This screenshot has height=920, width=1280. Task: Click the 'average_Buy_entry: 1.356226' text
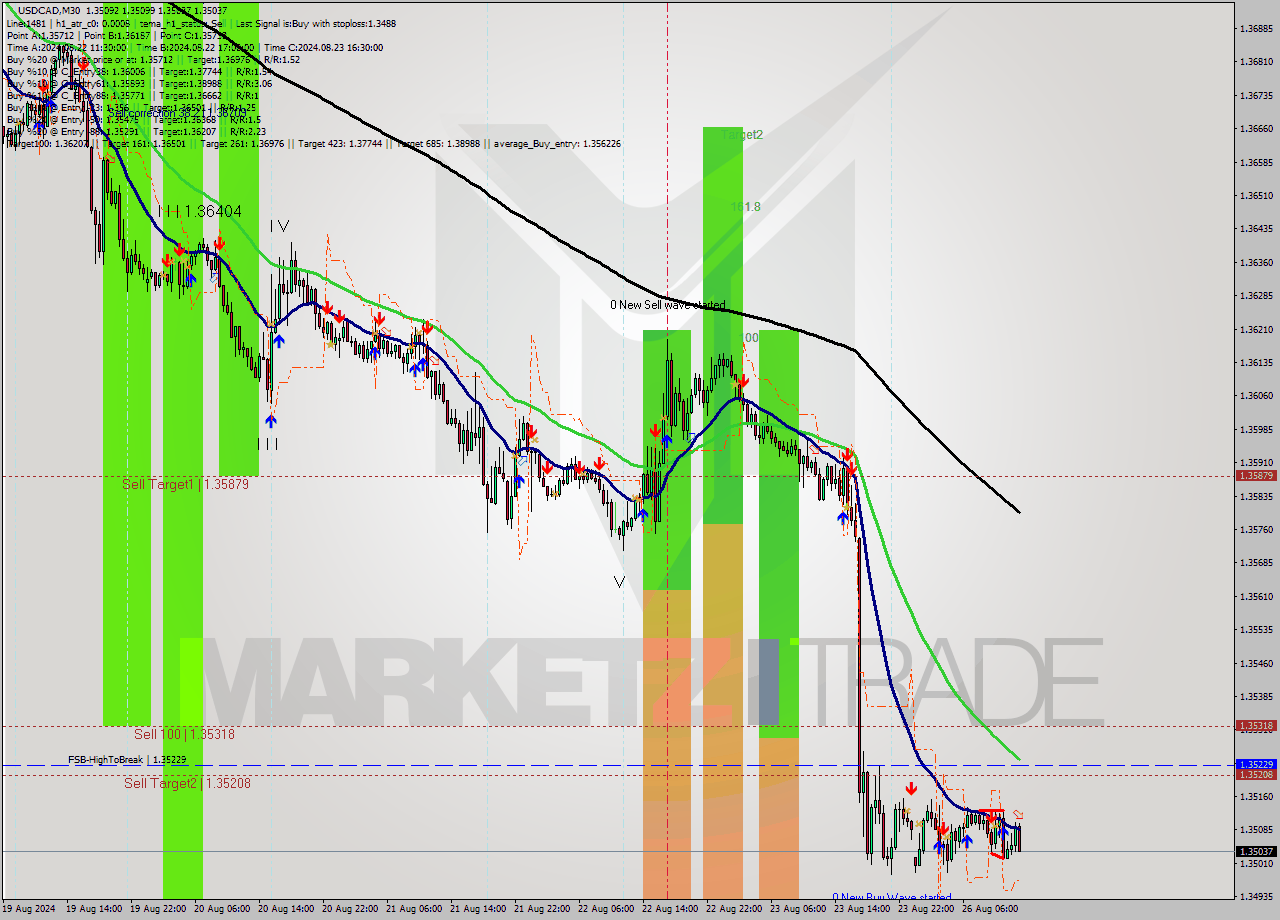click(556, 144)
